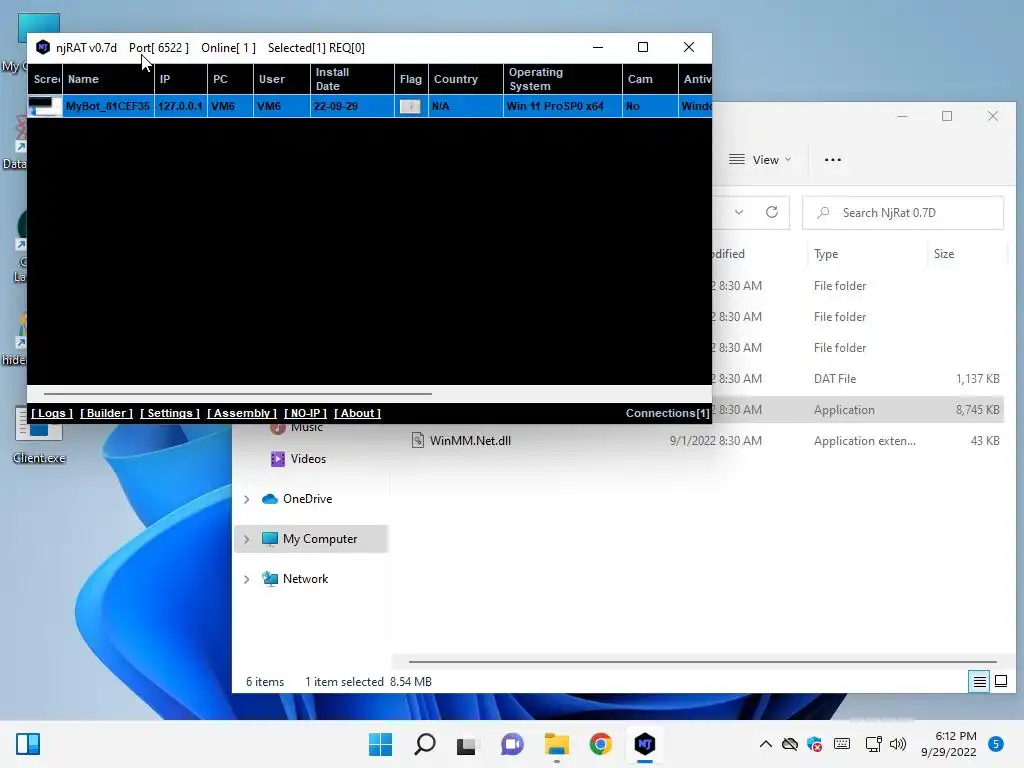The height and width of the screenshot is (768, 1024).
Task: Switch to details view layout icon
Action: 980,682
